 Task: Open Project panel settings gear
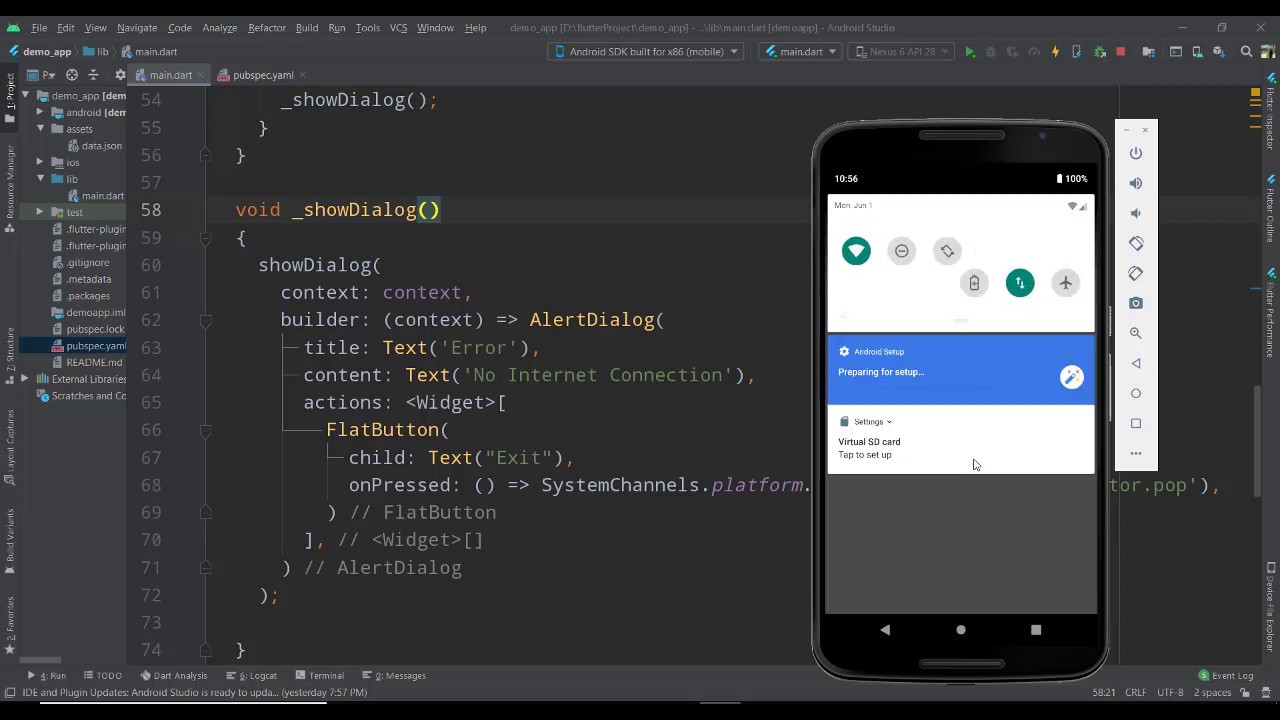coord(120,75)
